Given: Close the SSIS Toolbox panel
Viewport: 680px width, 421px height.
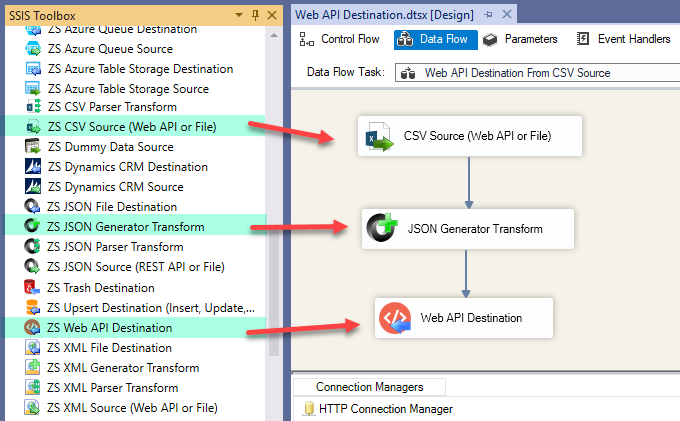Looking at the screenshot, I should pyautogui.click(x=272, y=15).
